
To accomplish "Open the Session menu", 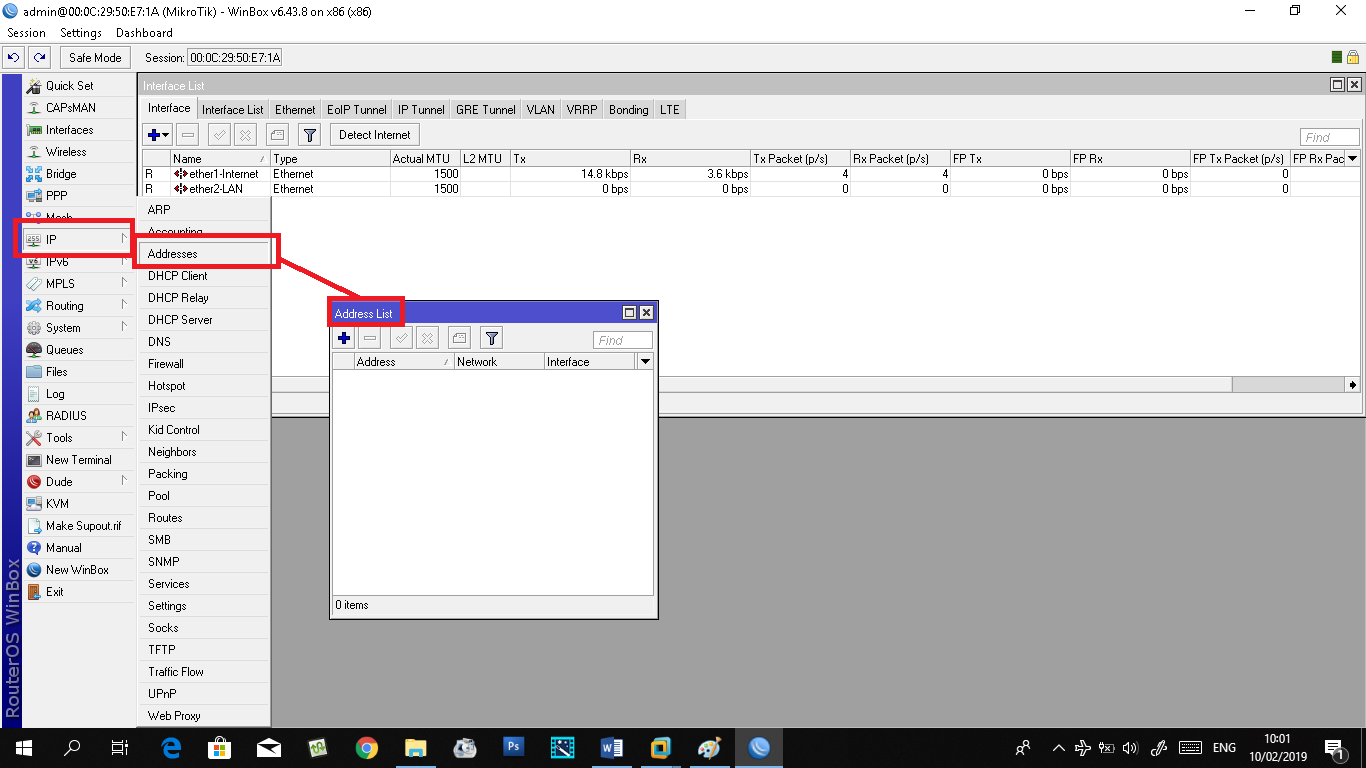I will [x=27, y=33].
